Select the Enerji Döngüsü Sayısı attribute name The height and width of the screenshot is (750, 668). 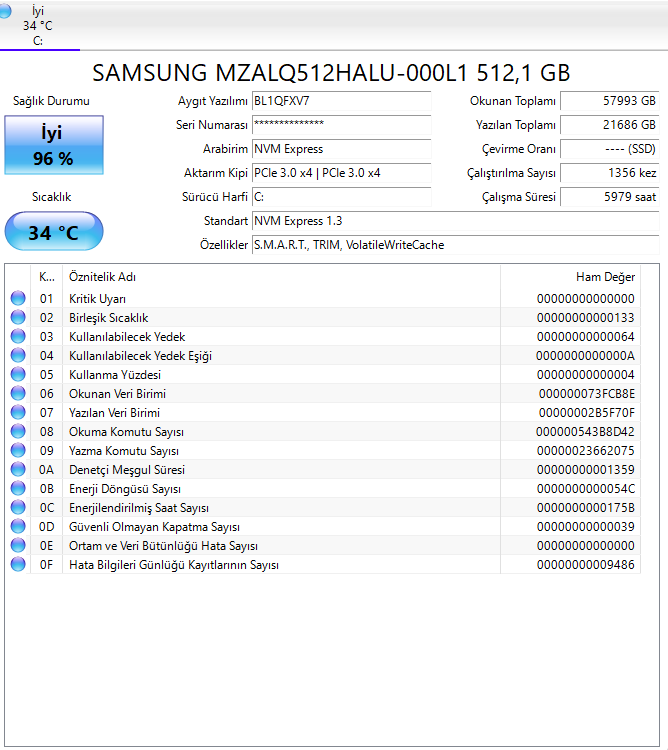click(125, 489)
